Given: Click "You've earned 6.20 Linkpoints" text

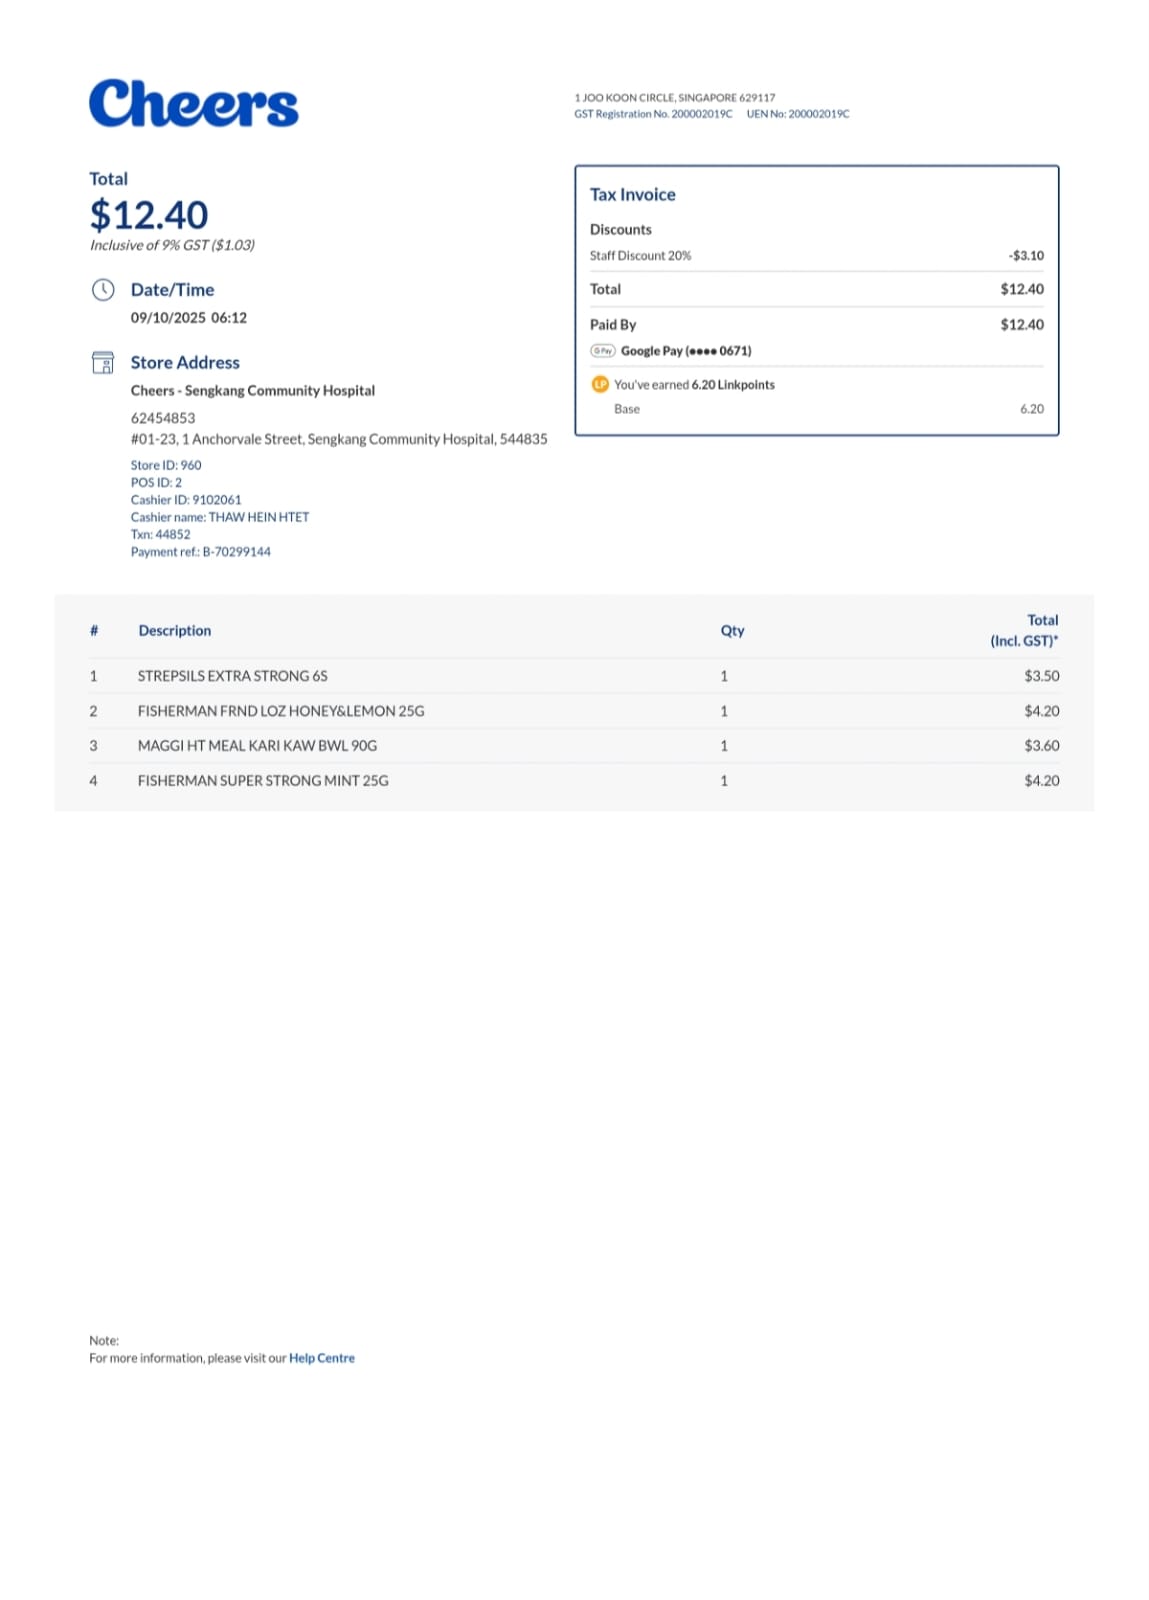Looking at the screenshot, I should [x=695, y=385].
